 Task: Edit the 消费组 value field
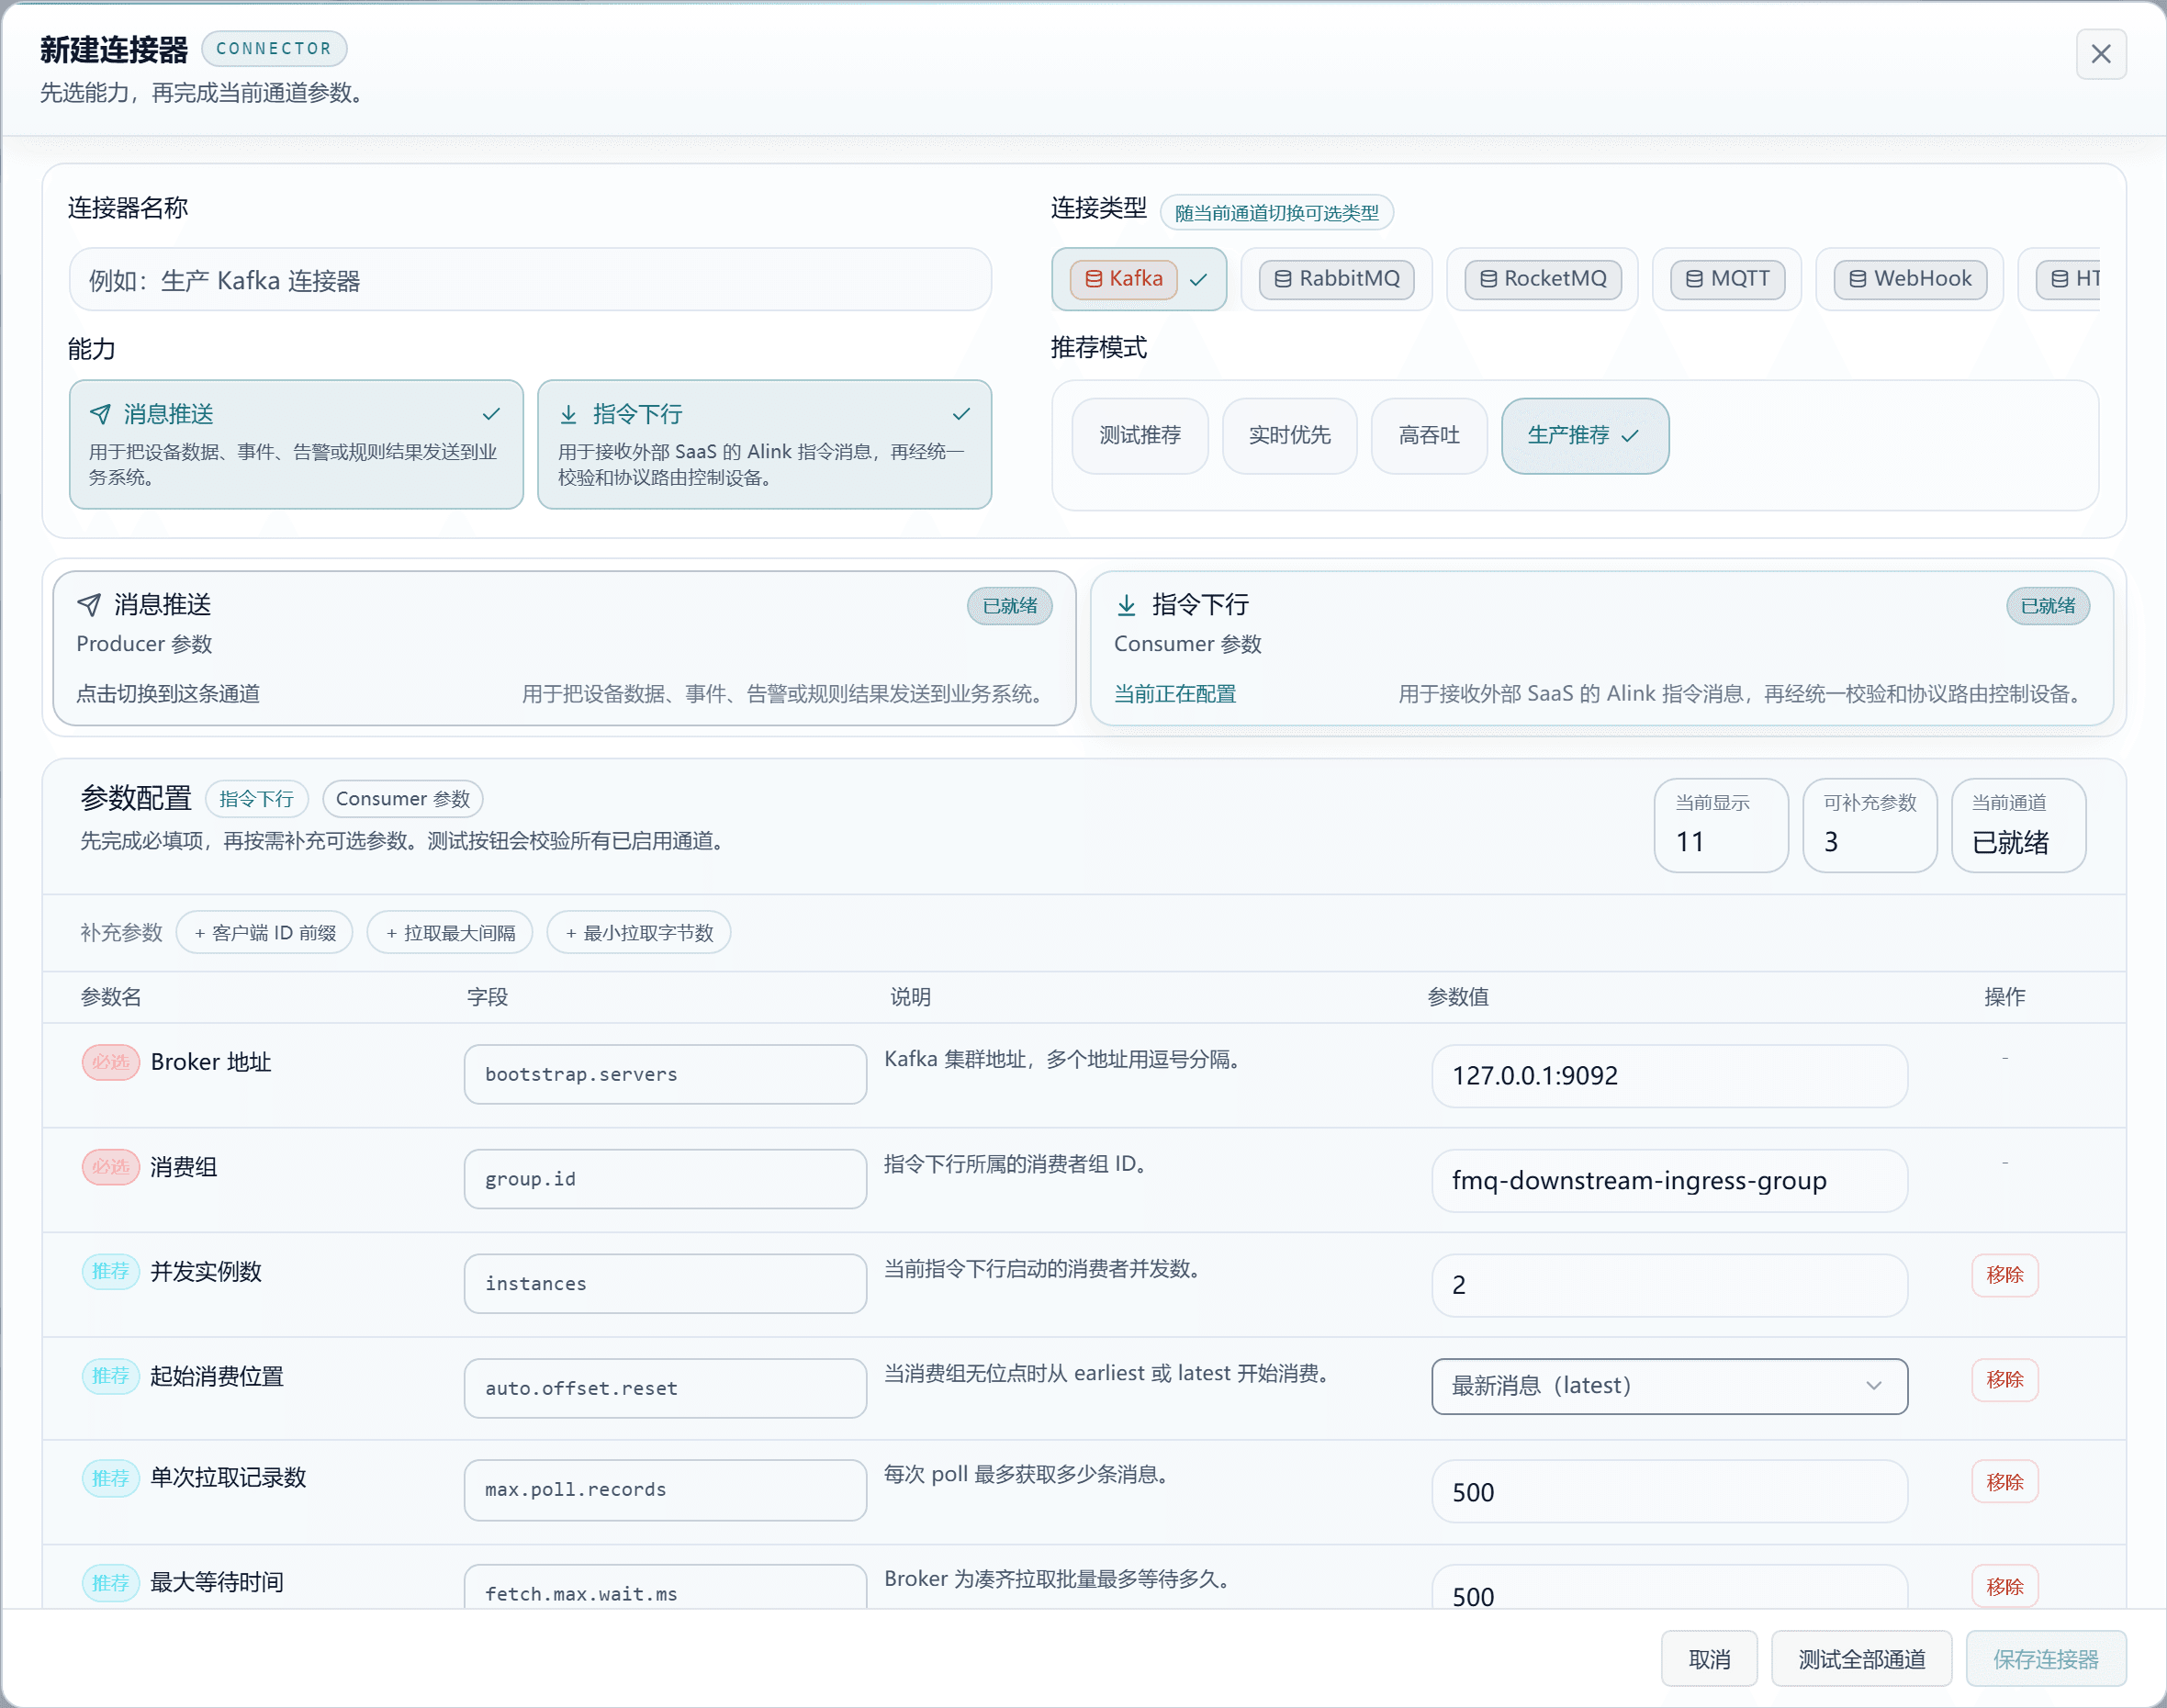tap(1668, 1181)
